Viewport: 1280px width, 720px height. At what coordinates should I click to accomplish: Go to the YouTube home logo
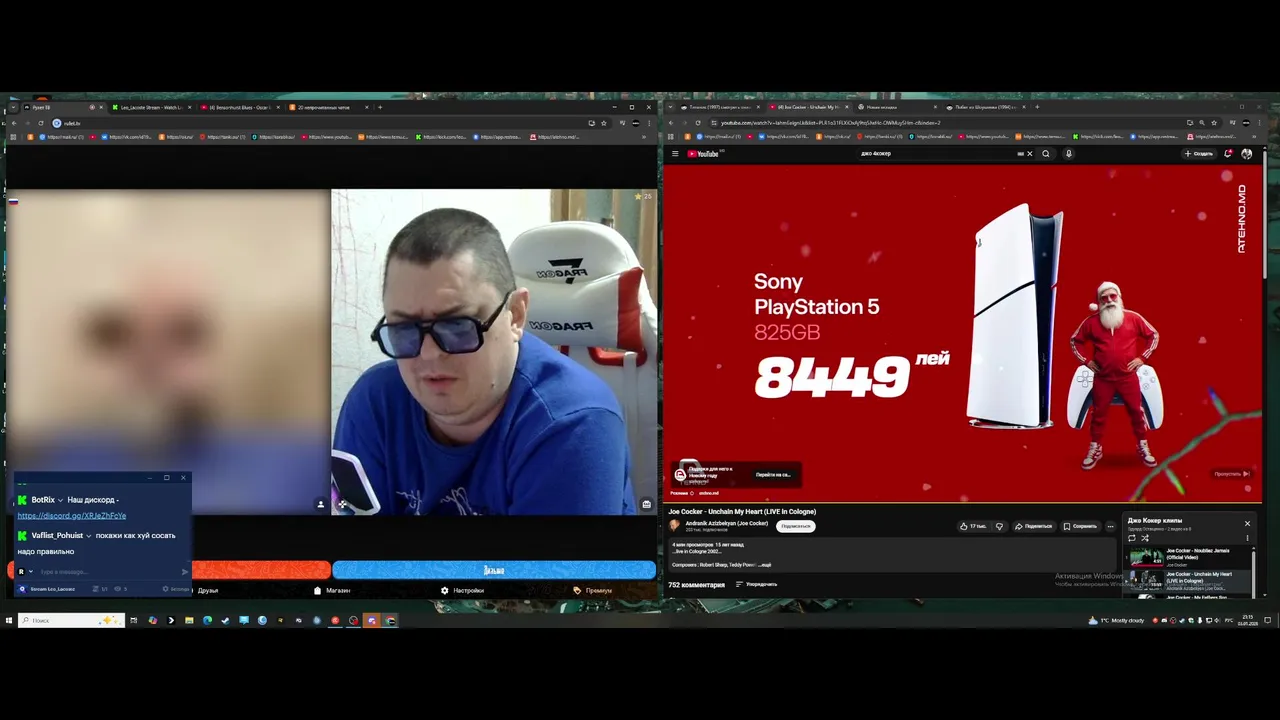pyautogui.click(x=706, y=154)
